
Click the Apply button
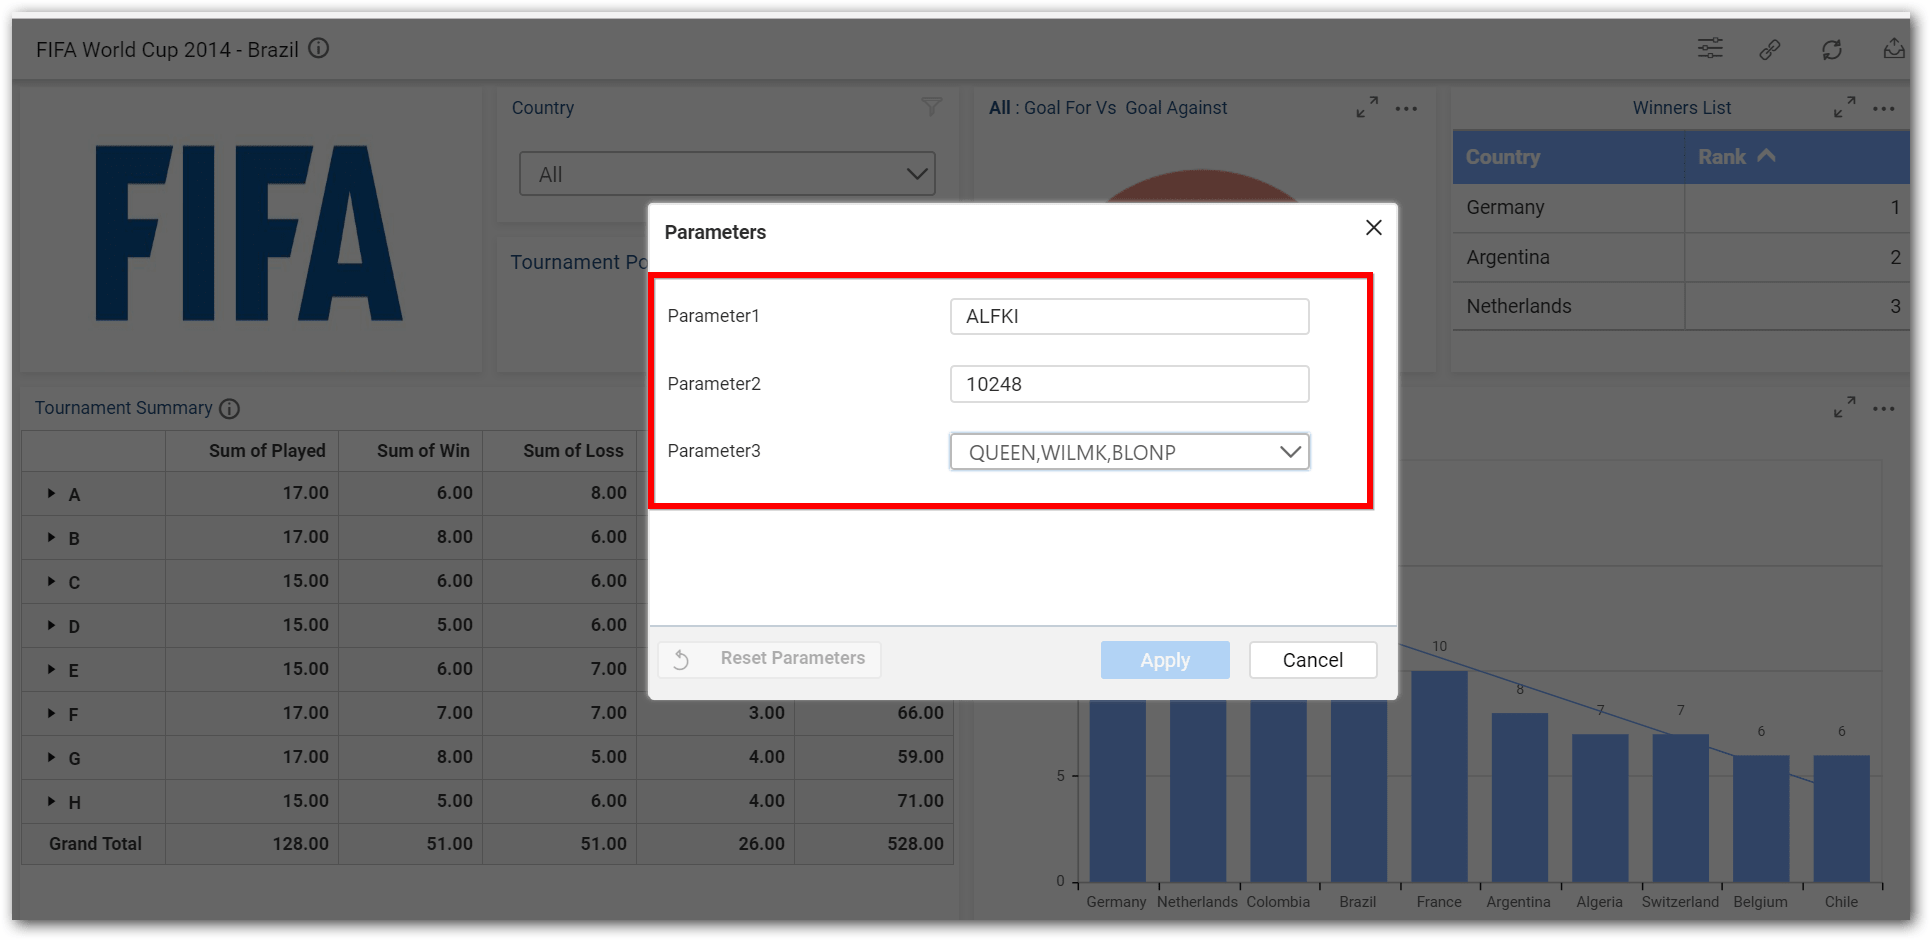pos(1164,660)
